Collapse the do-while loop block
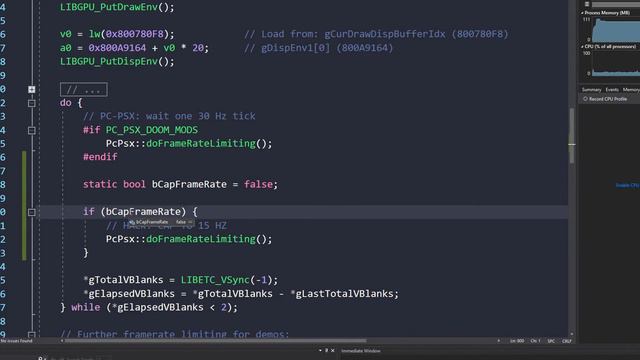Viewport: 640px width, 360px height. (32, 103)
